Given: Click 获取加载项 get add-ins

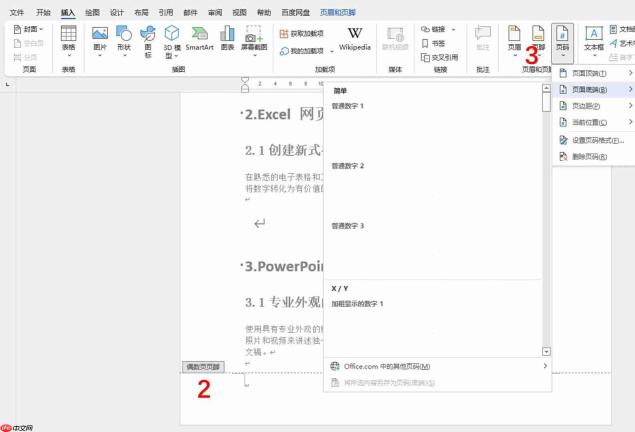Looking at the screenshot, I should click(301, 34).
